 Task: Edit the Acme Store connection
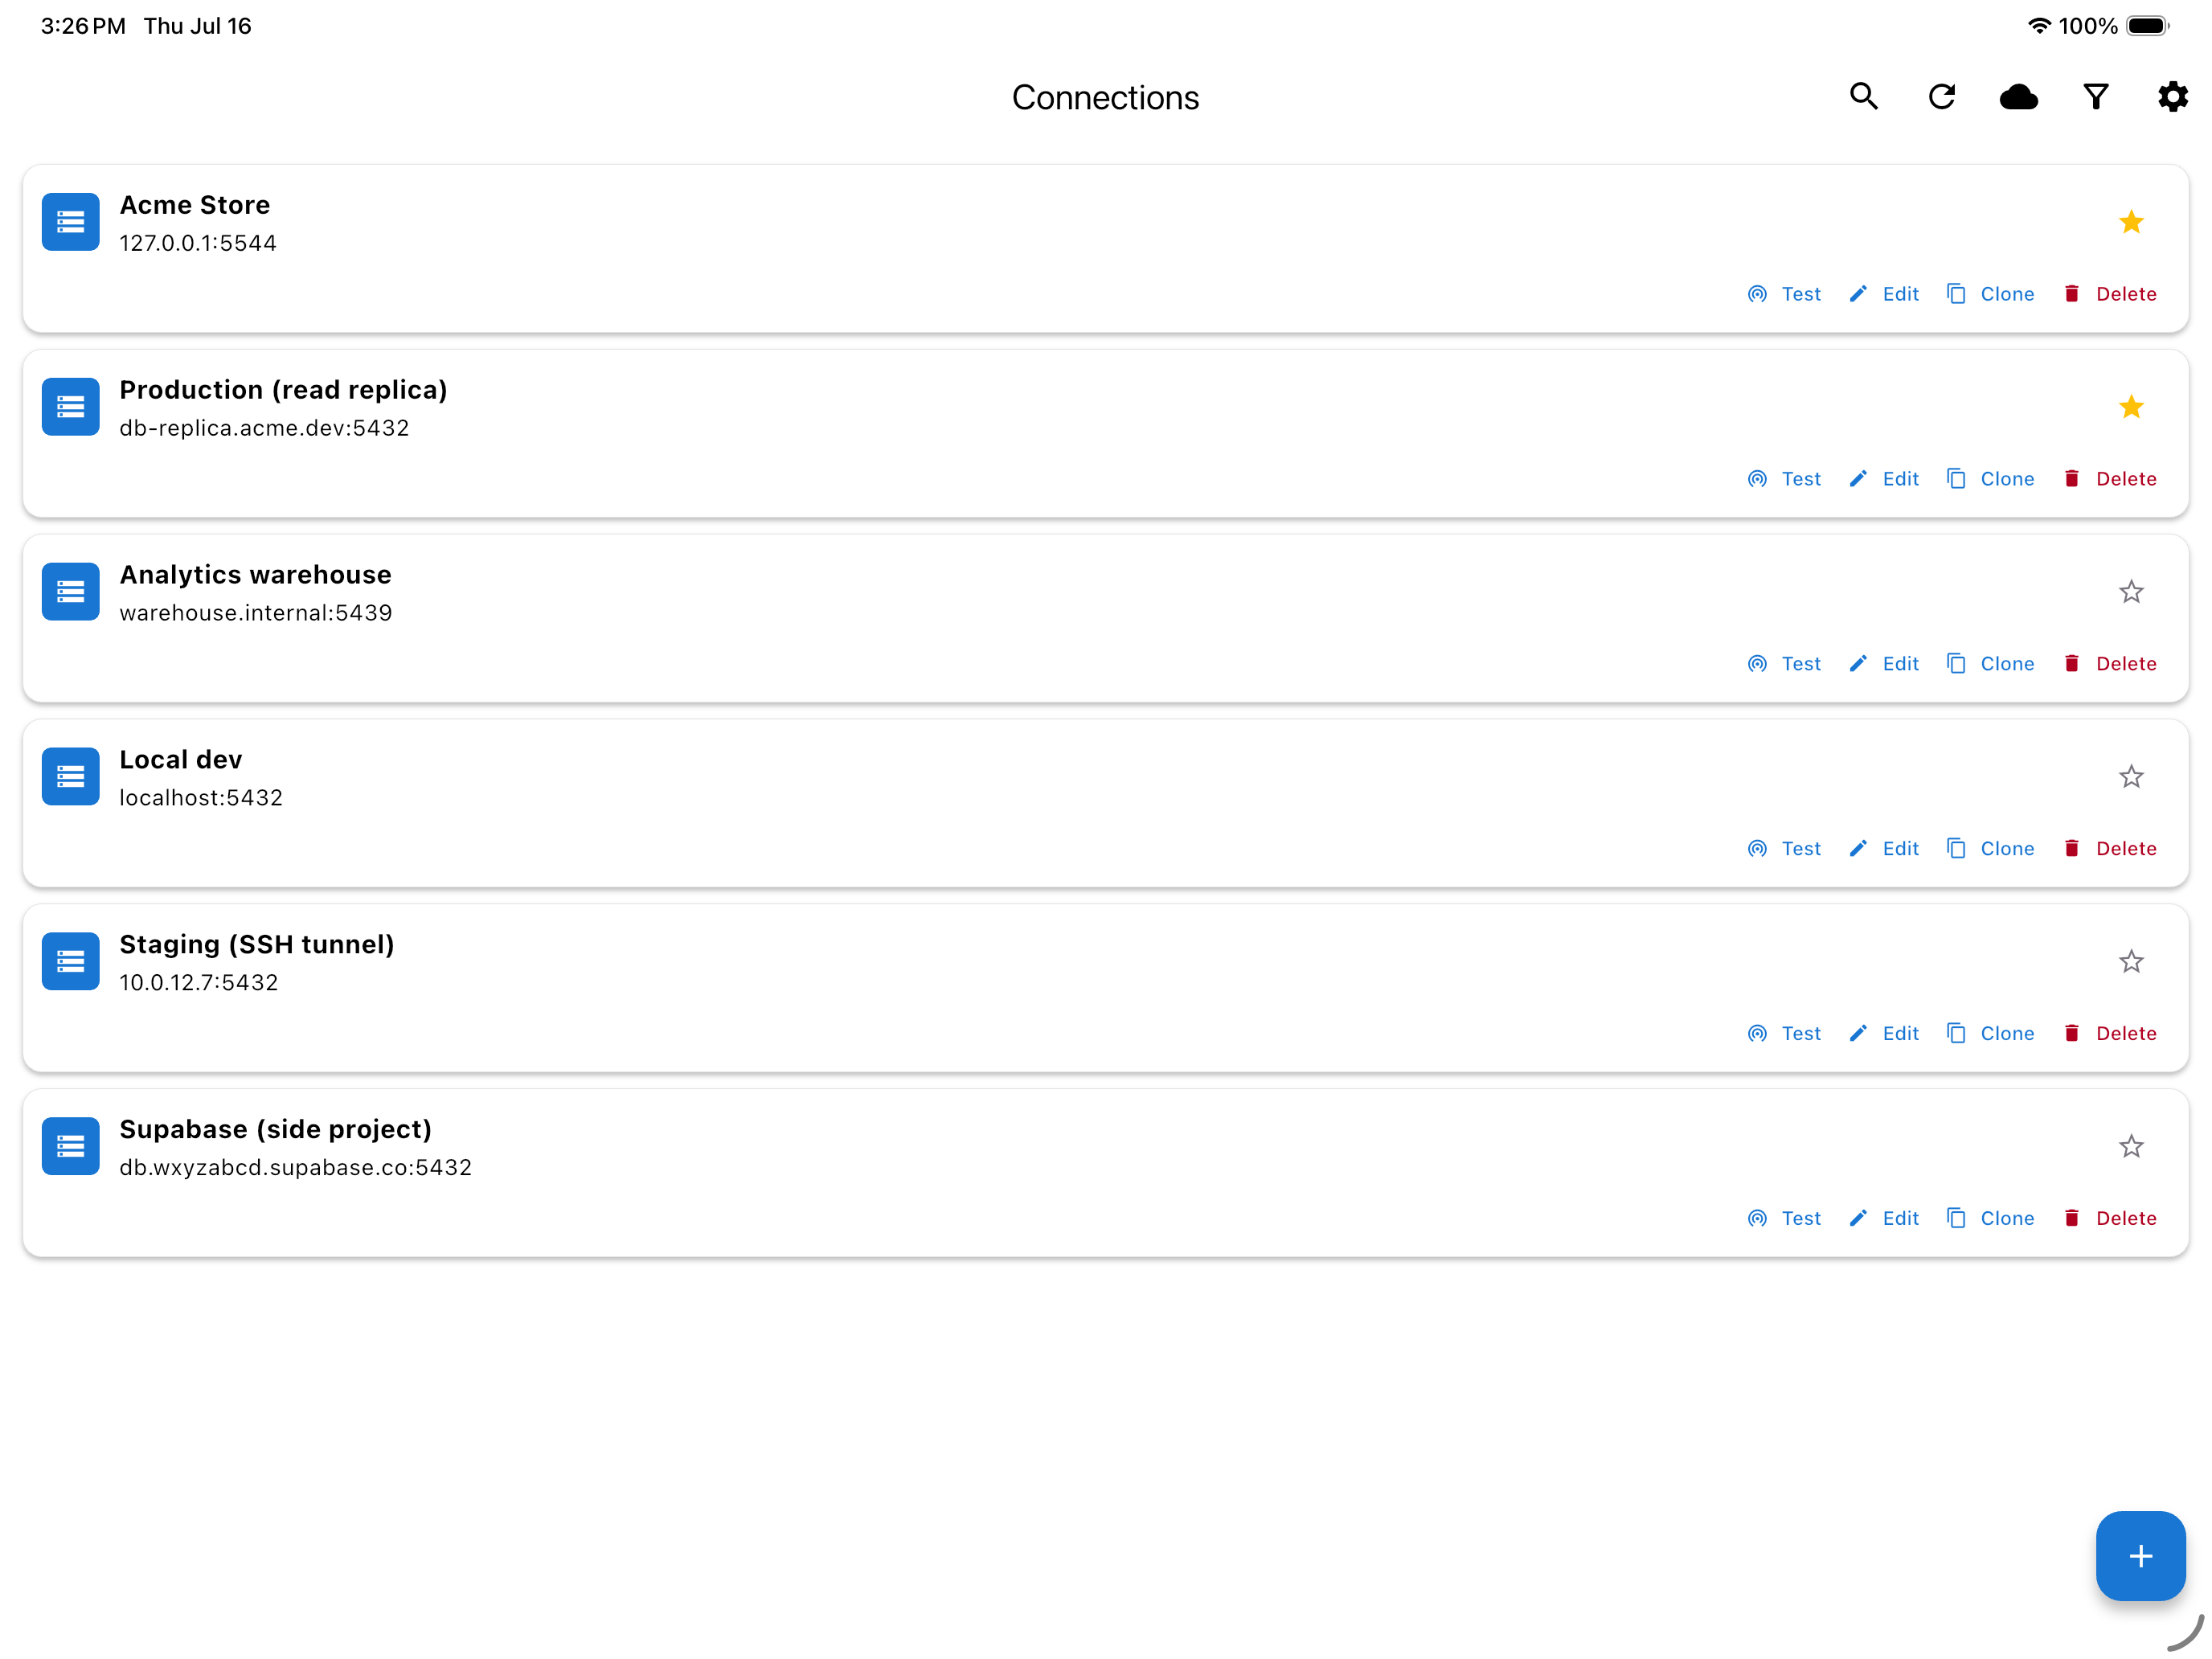pyautogui.click(x=1884, y=294)
